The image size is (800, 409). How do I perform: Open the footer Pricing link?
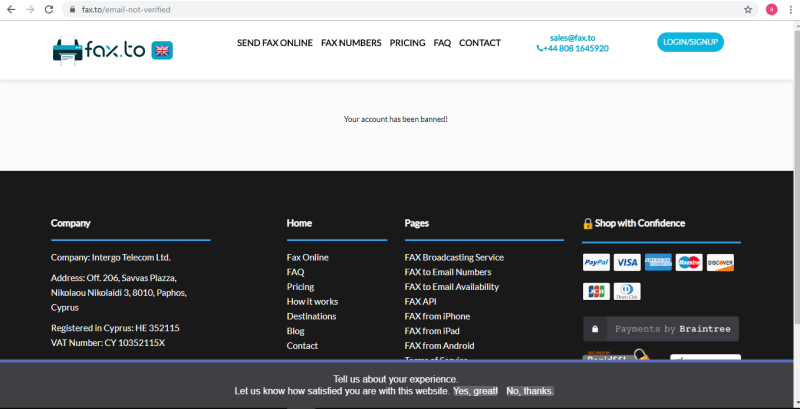coord(301,287)
